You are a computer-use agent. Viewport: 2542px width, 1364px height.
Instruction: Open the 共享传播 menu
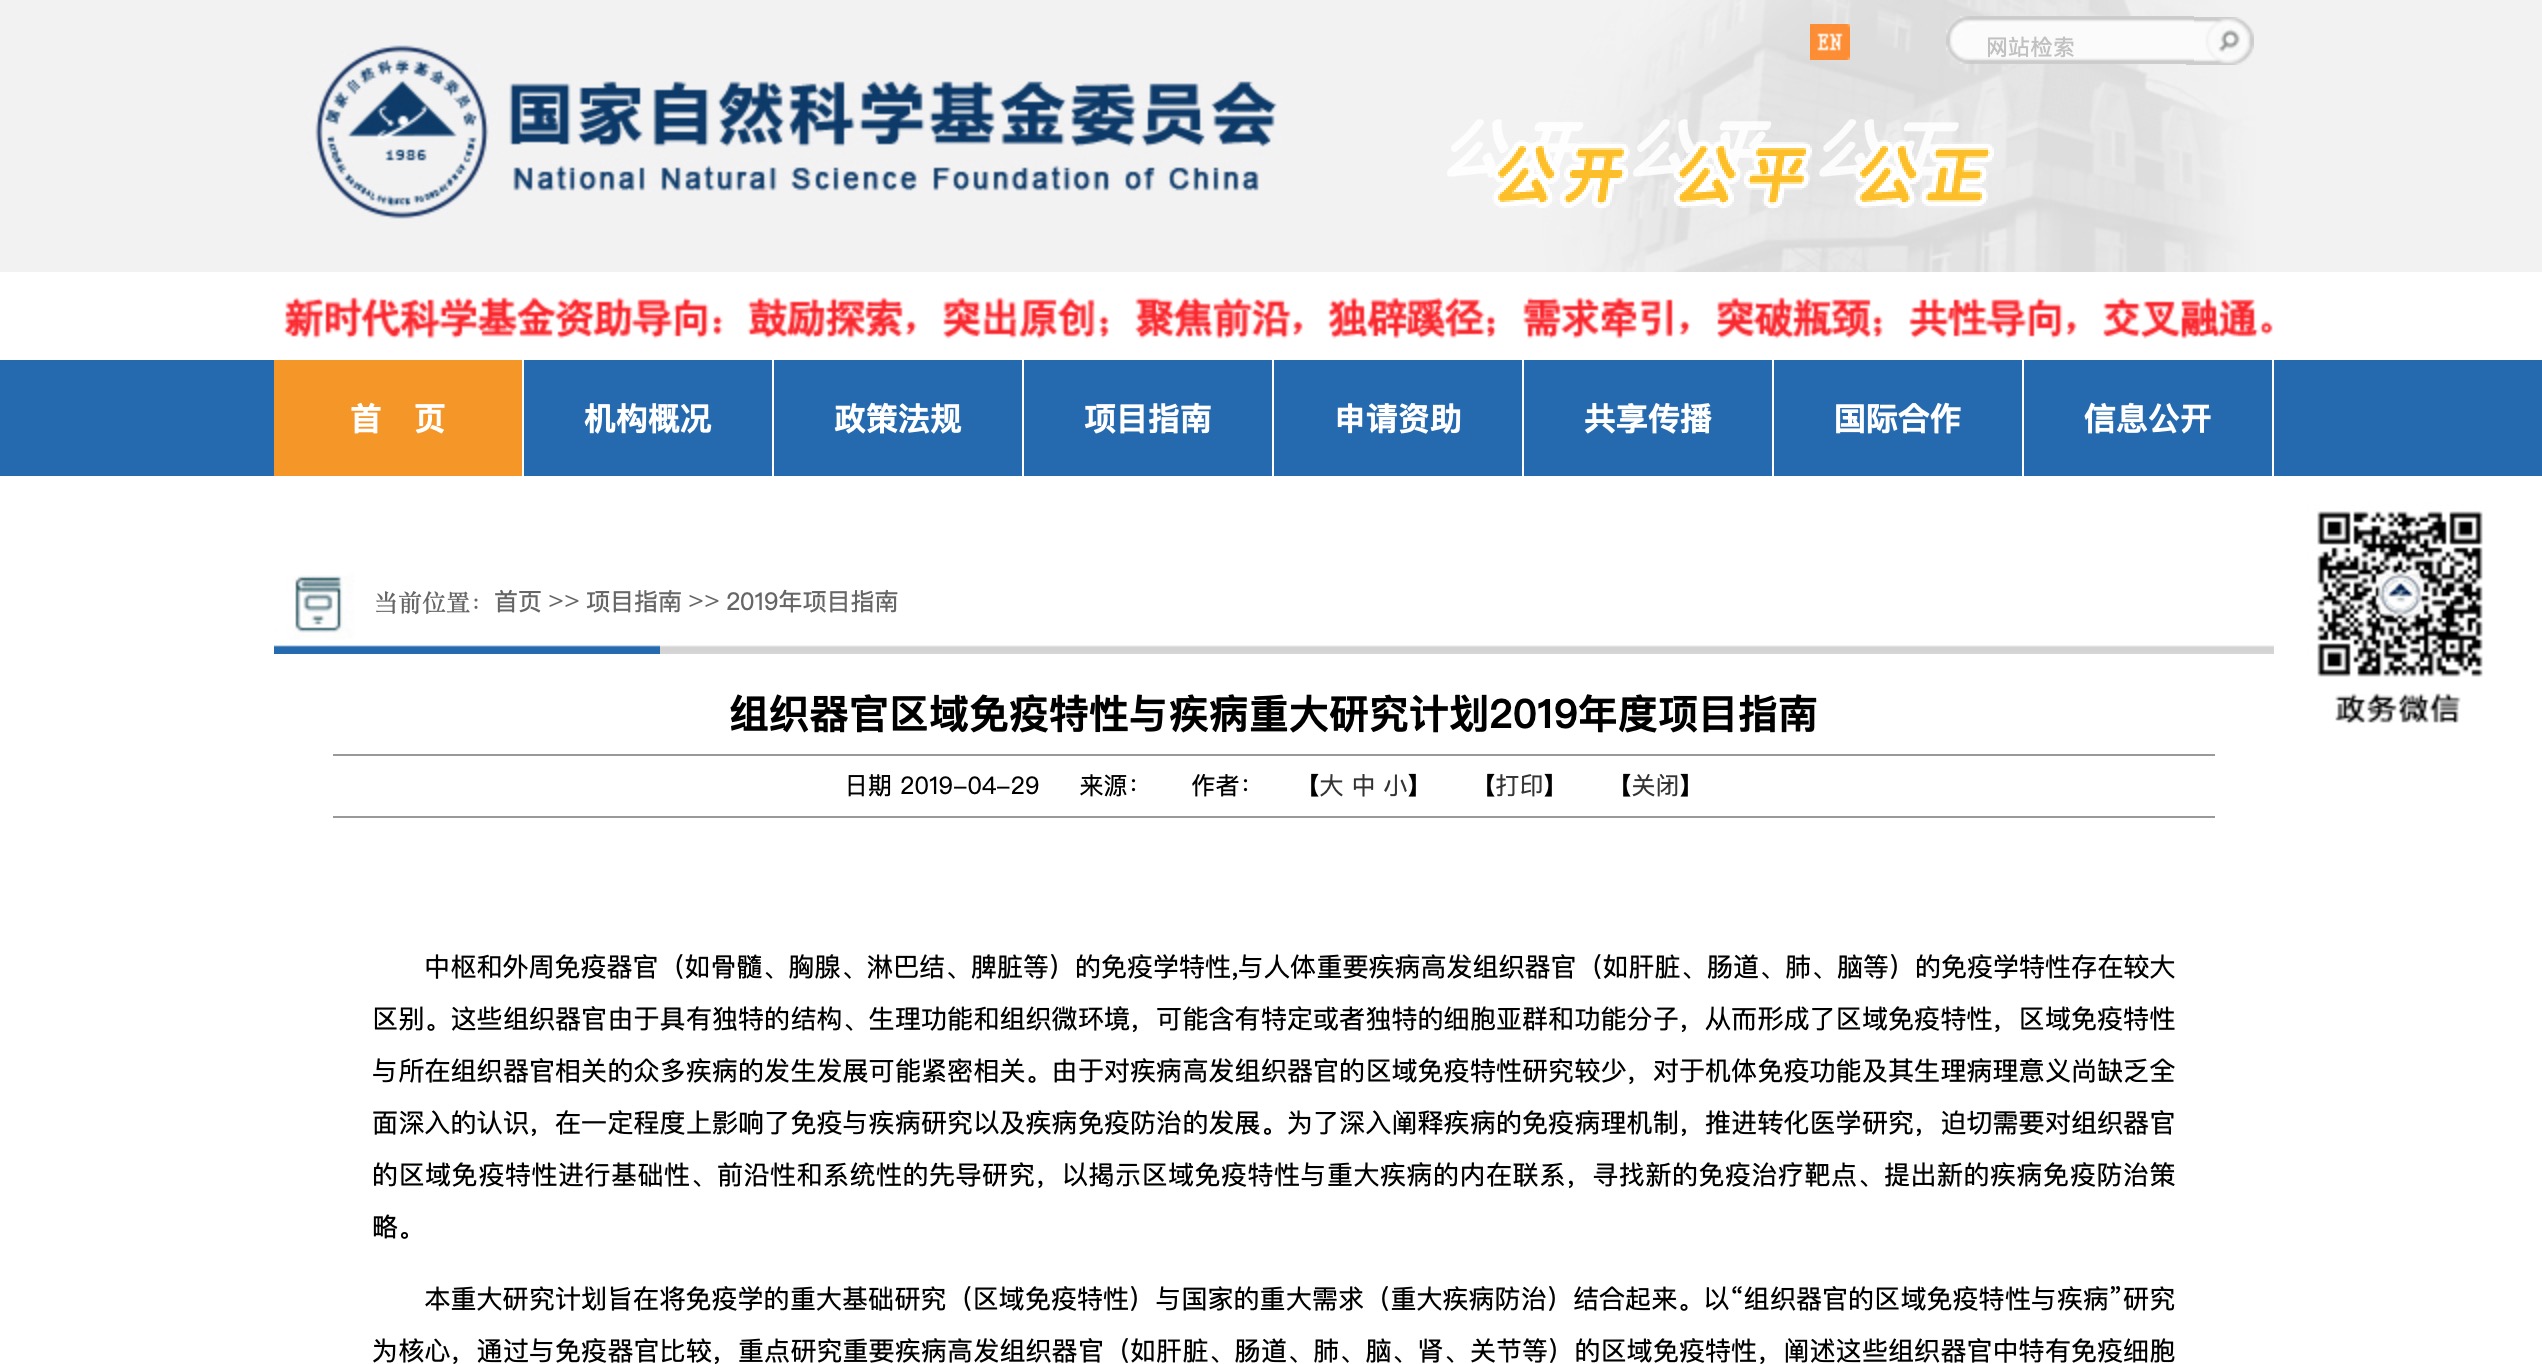pyautogui.click(x=1648, y=418)
